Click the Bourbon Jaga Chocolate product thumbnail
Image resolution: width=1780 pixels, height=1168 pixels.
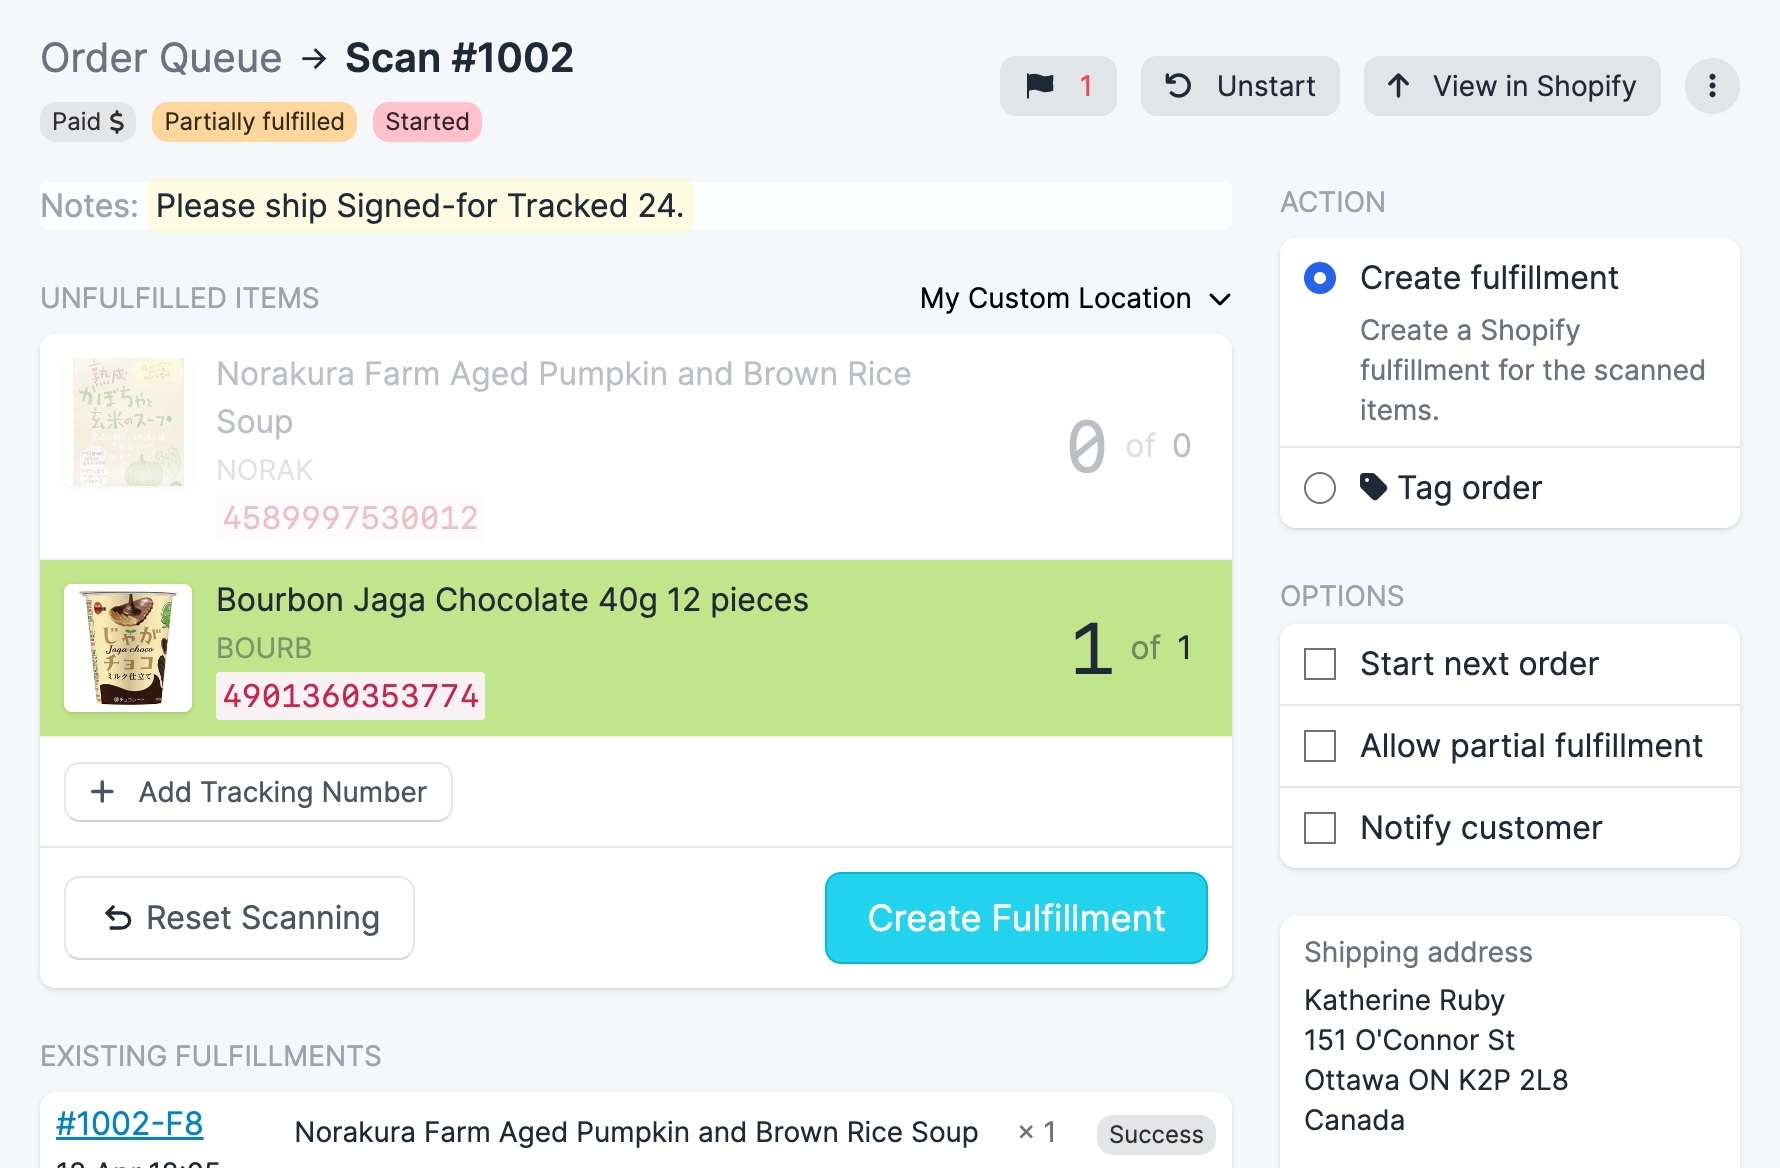pos(128,648)
